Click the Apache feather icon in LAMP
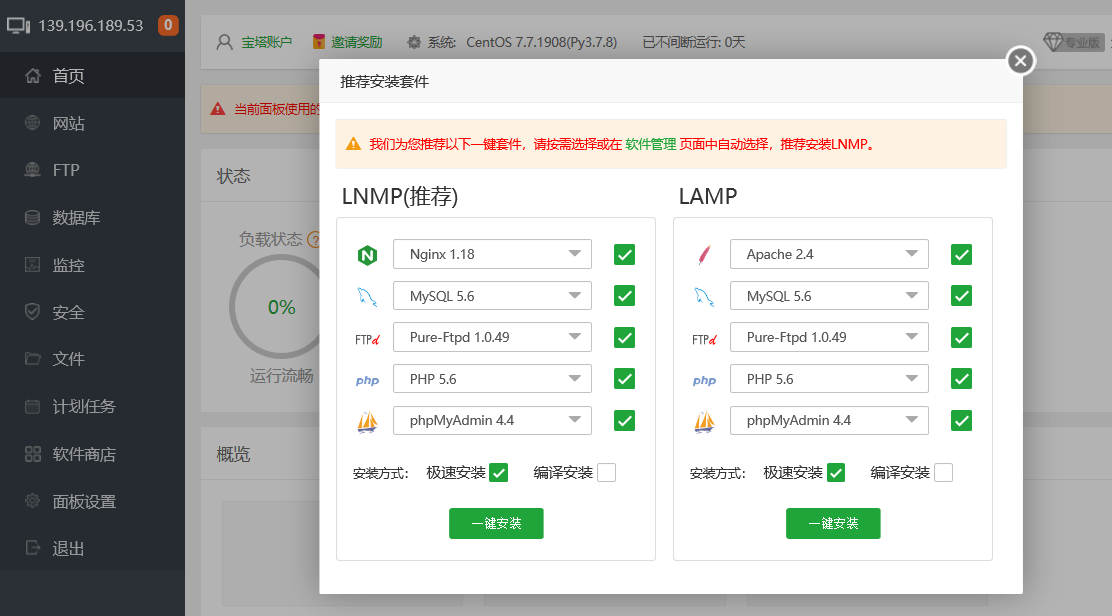 (704, 254)
